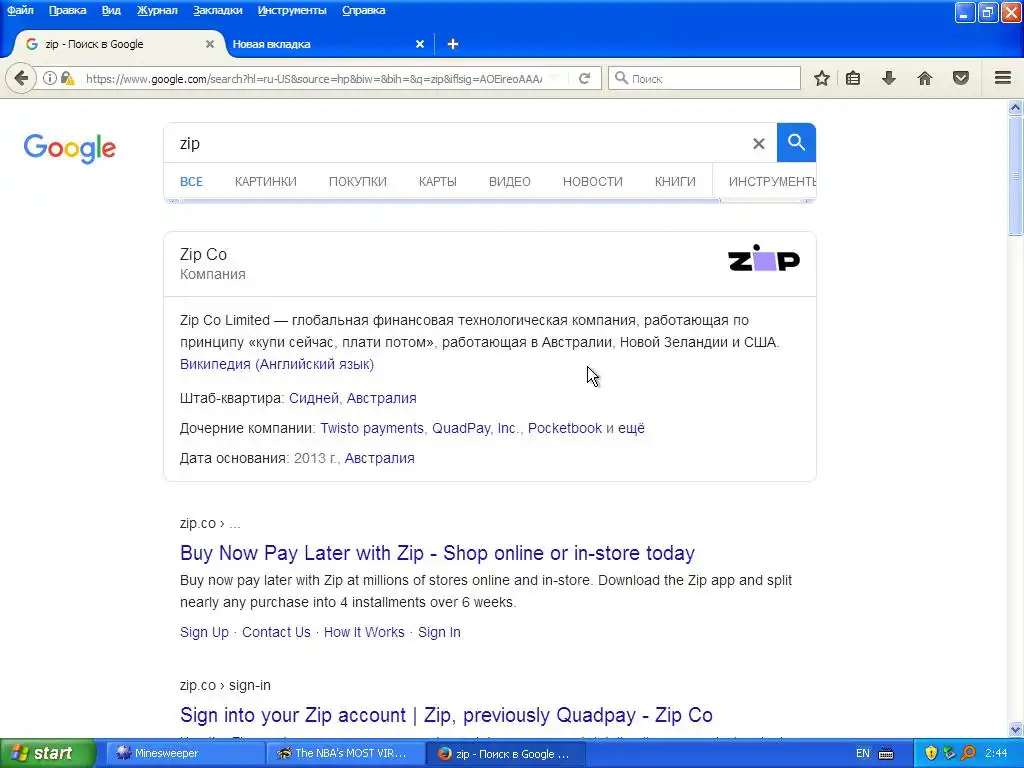Close the 'zip - Поиск в Google' tab
1024x768 pixels.
pyautogui.click(x=210, y=44)
